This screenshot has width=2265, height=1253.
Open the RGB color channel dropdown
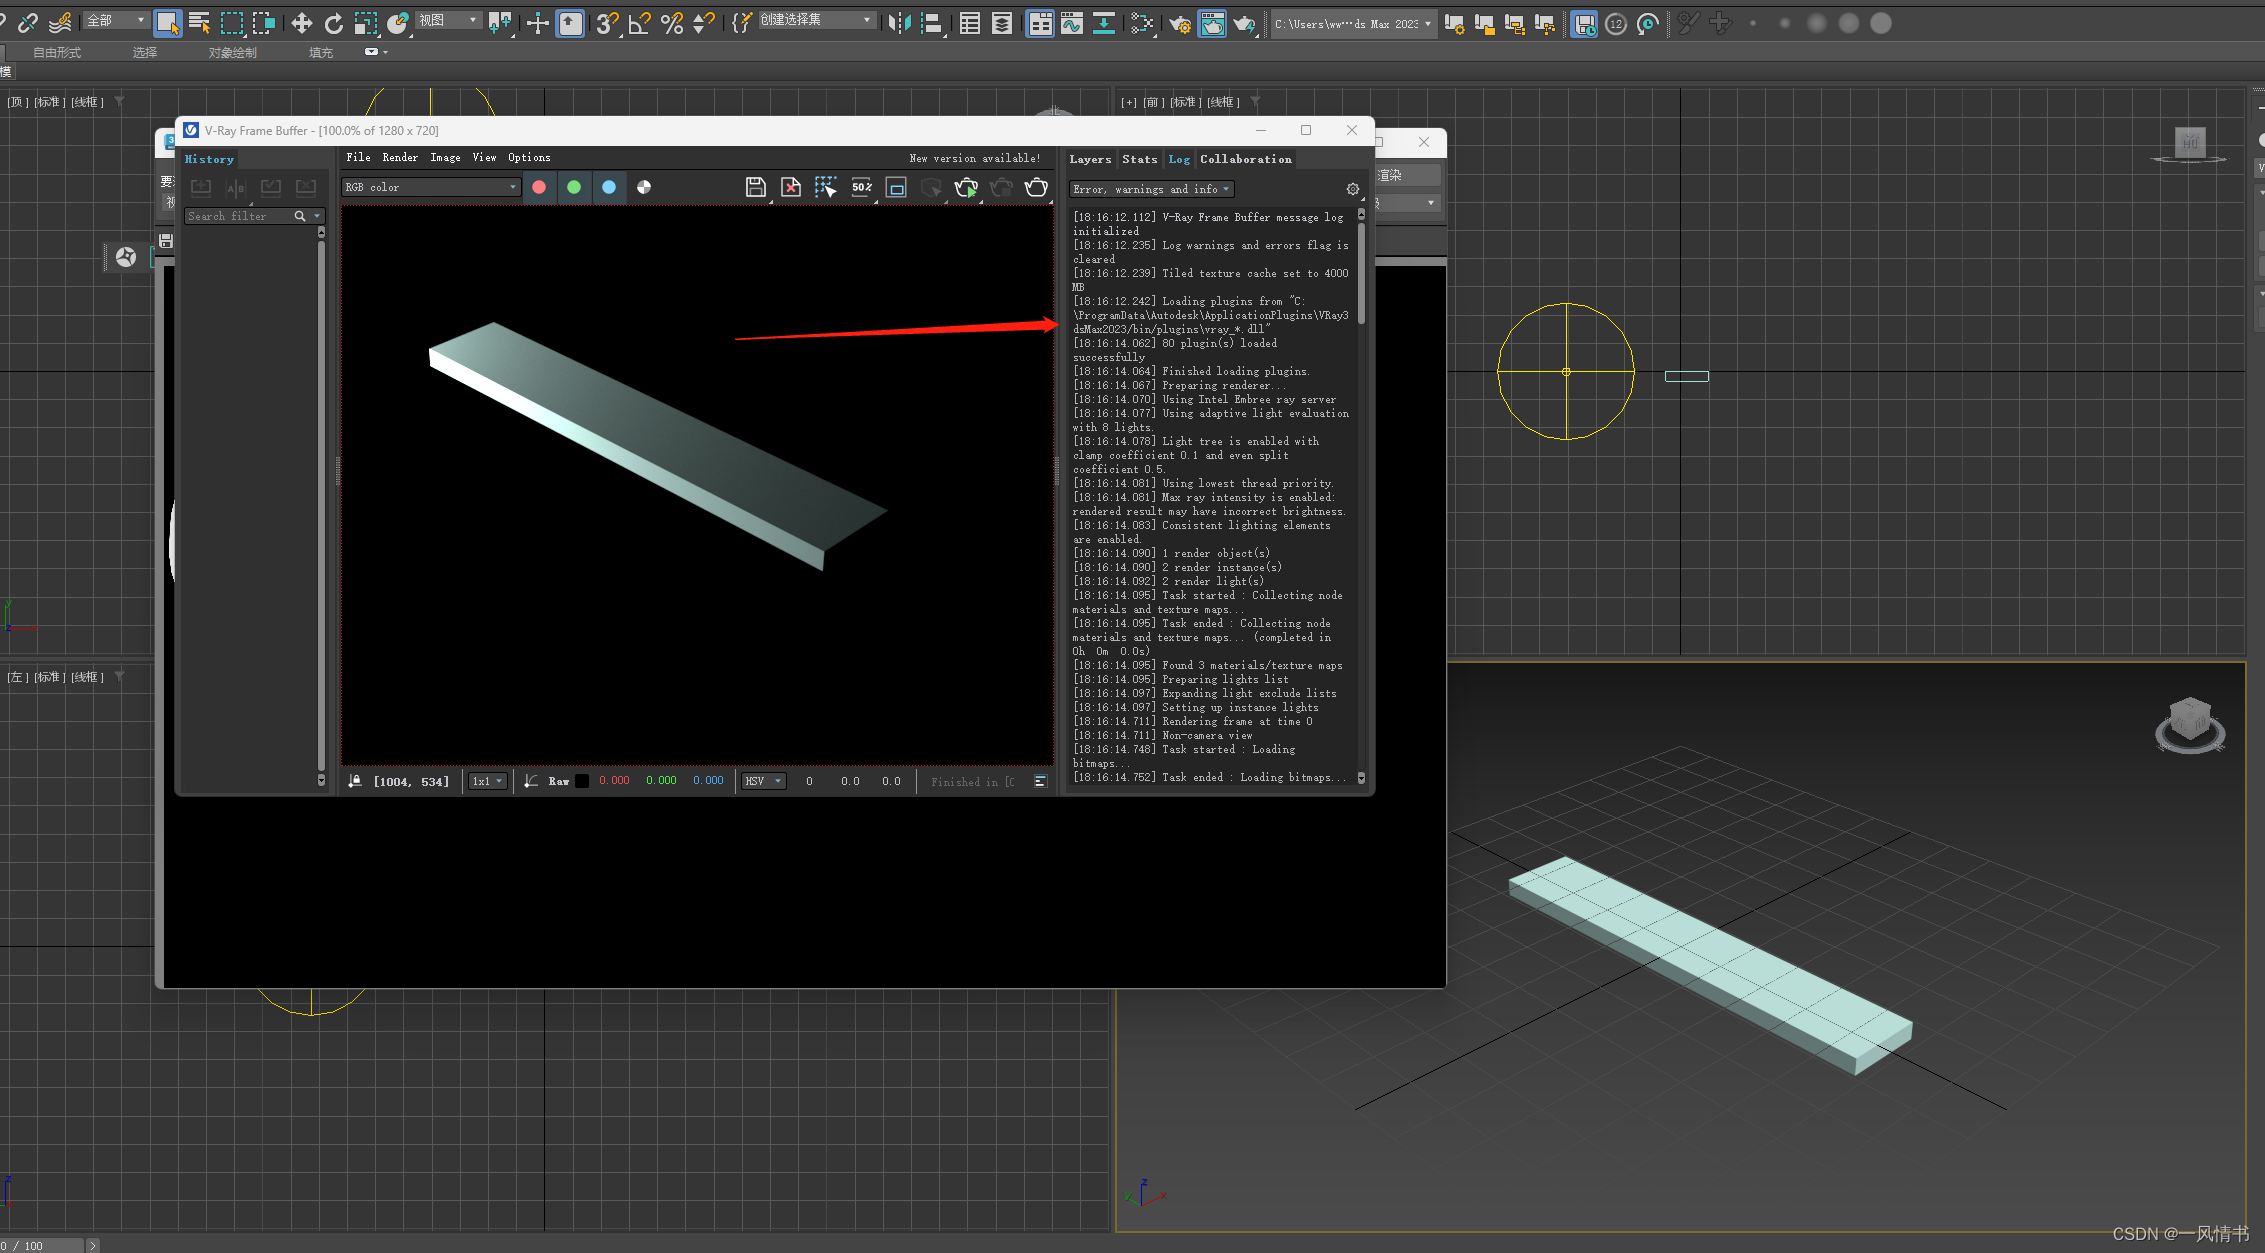pos(431,187)
